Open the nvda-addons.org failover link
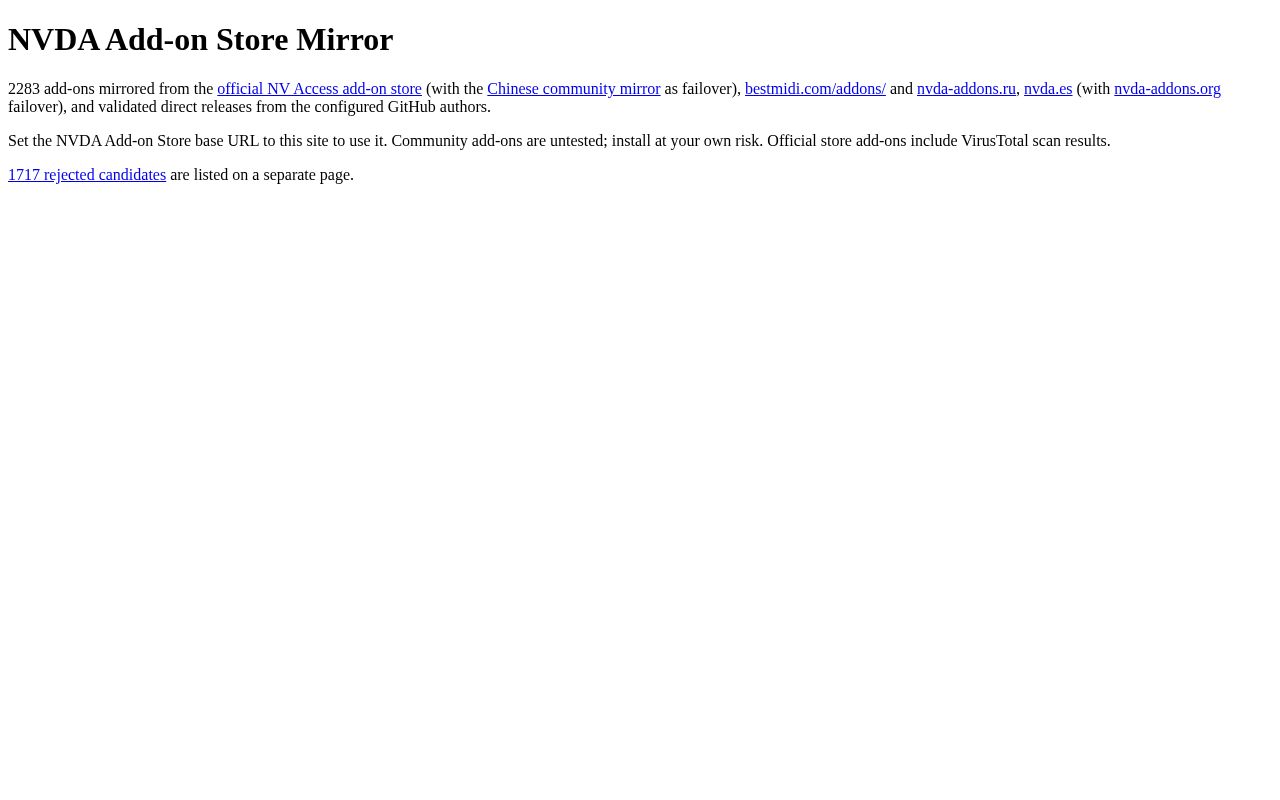 pyautogui.click(x=1167, y=89)
